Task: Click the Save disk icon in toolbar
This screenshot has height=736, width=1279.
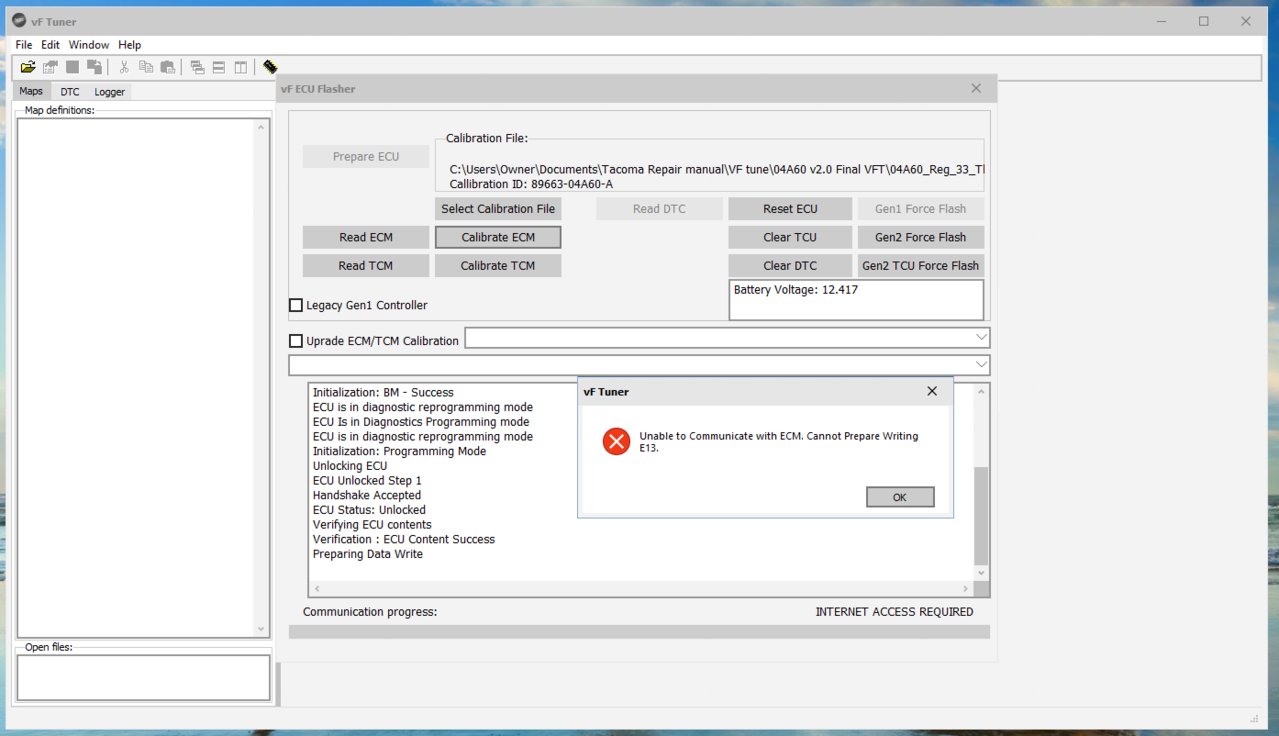Action: [x=72, y=67]
